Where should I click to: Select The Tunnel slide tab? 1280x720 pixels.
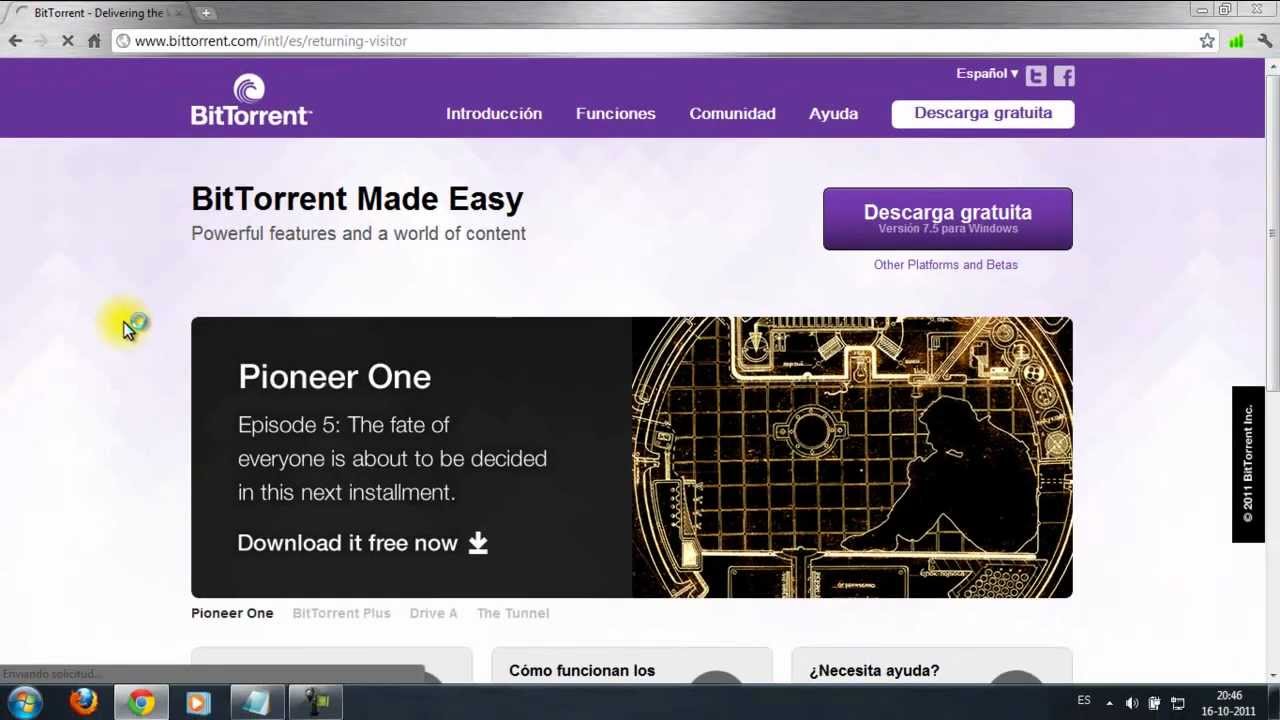coord(513,613)
